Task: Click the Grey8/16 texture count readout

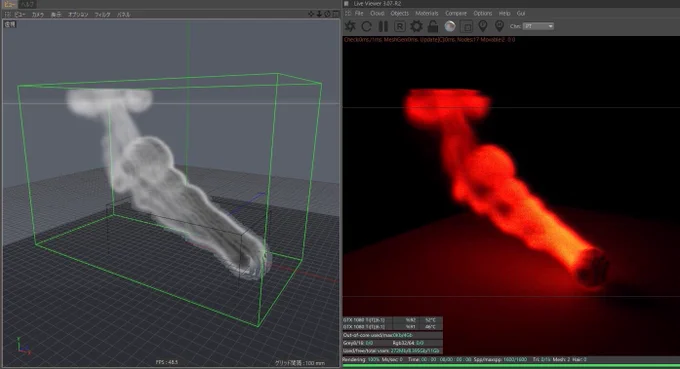Action: click(x=358, y=343)
